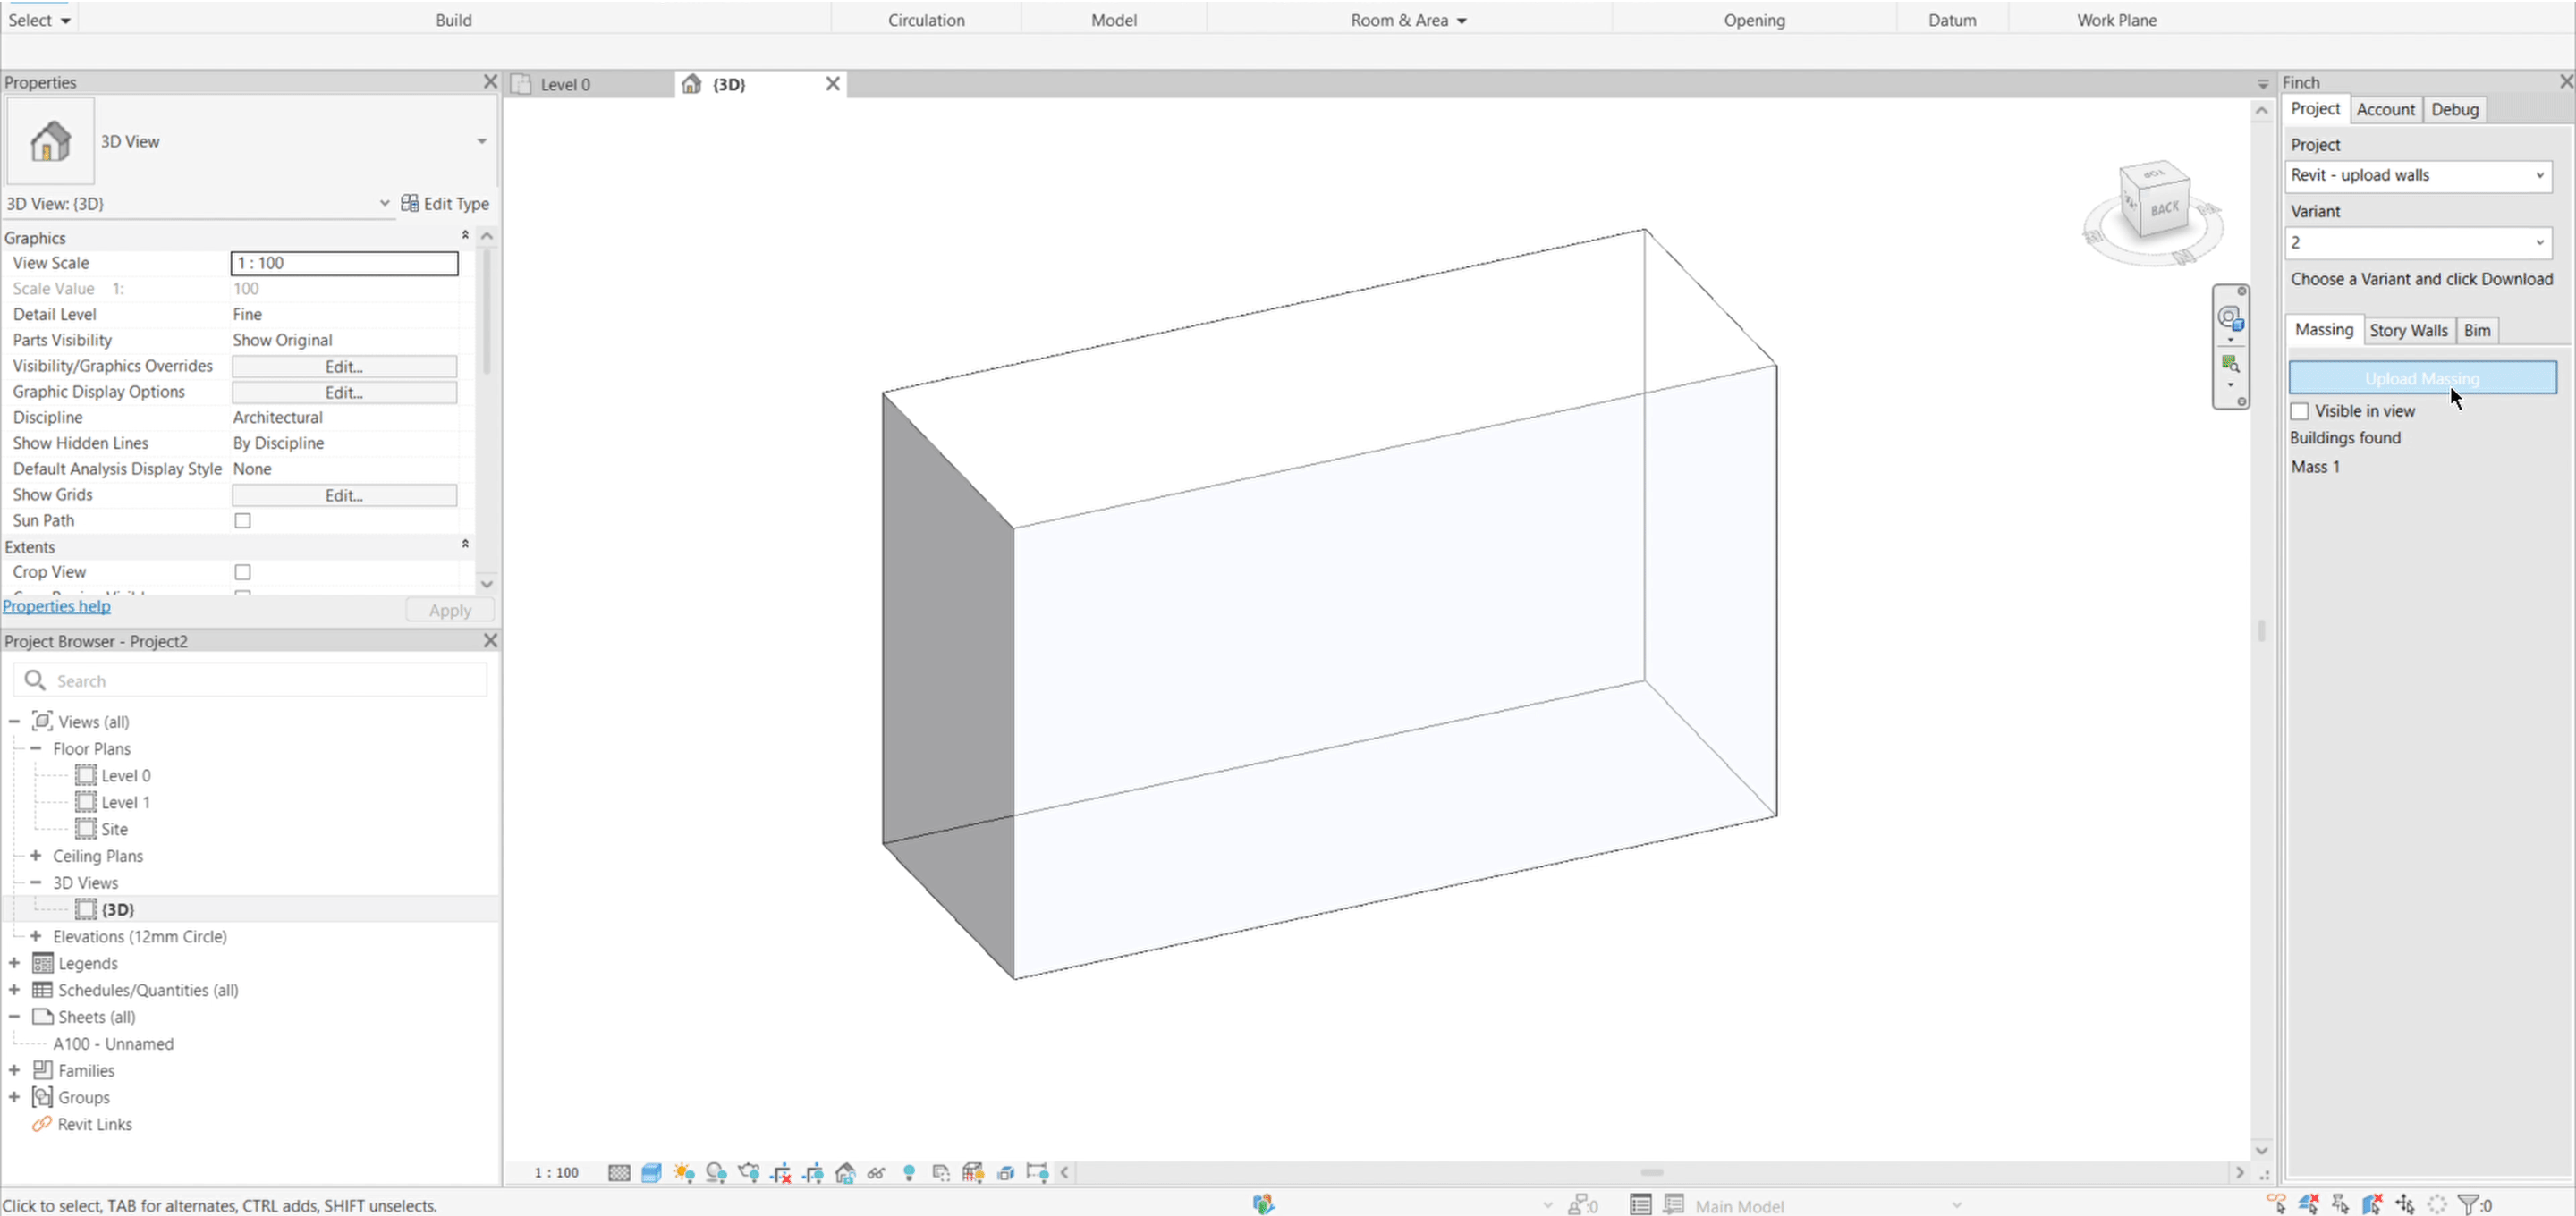
Task: Open Visual Style cube icon
Action: pos(651,1173)
